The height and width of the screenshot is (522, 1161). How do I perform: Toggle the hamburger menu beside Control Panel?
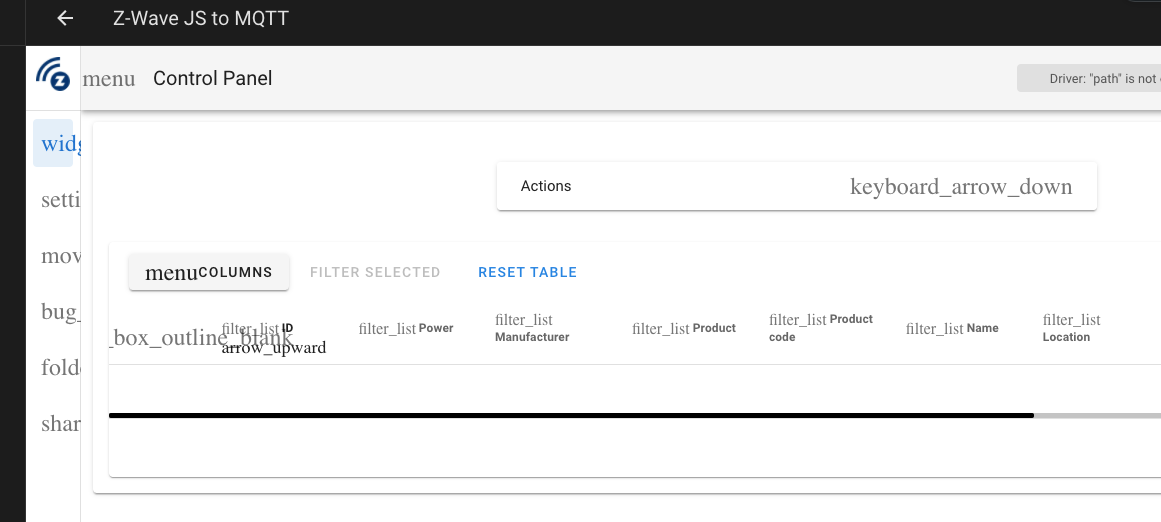point(109,78)
